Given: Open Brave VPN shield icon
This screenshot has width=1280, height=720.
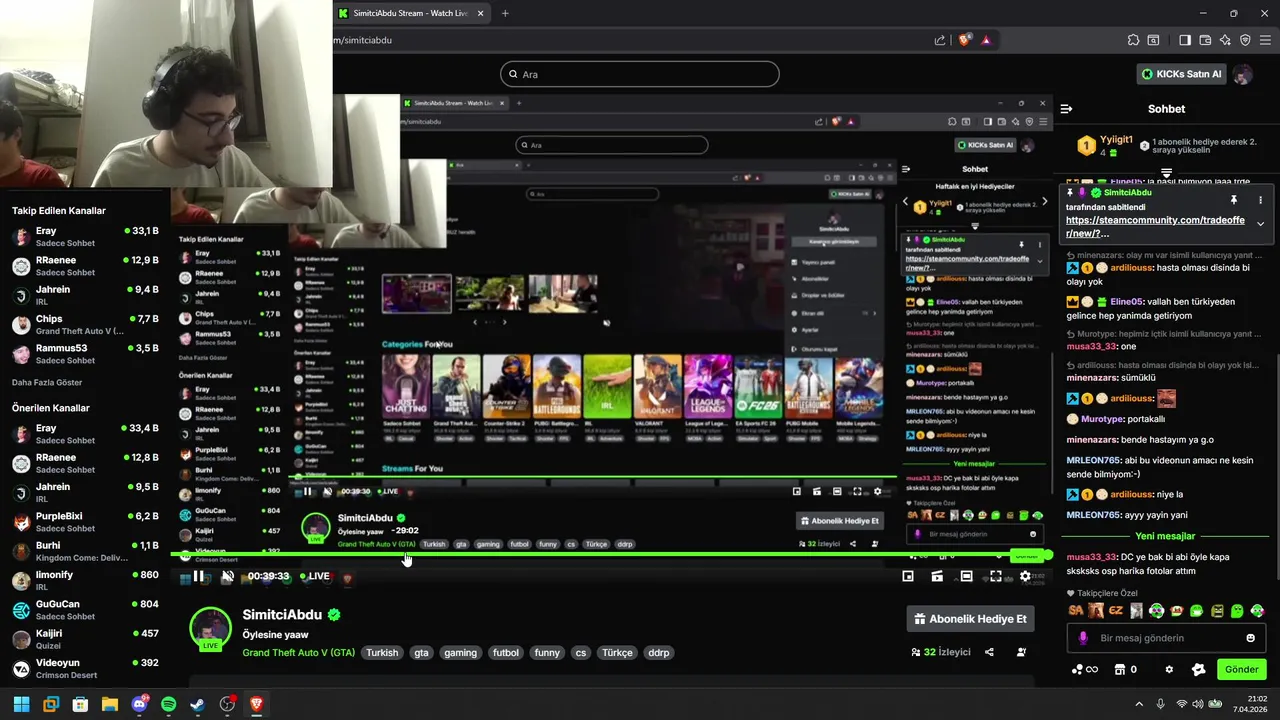Looking at the screenshot, I should (x=1245, y=40).
